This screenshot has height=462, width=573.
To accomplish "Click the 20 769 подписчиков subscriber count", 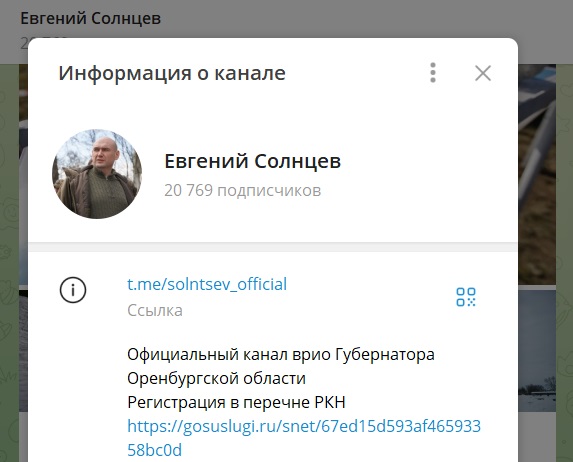I will [242, 190].
